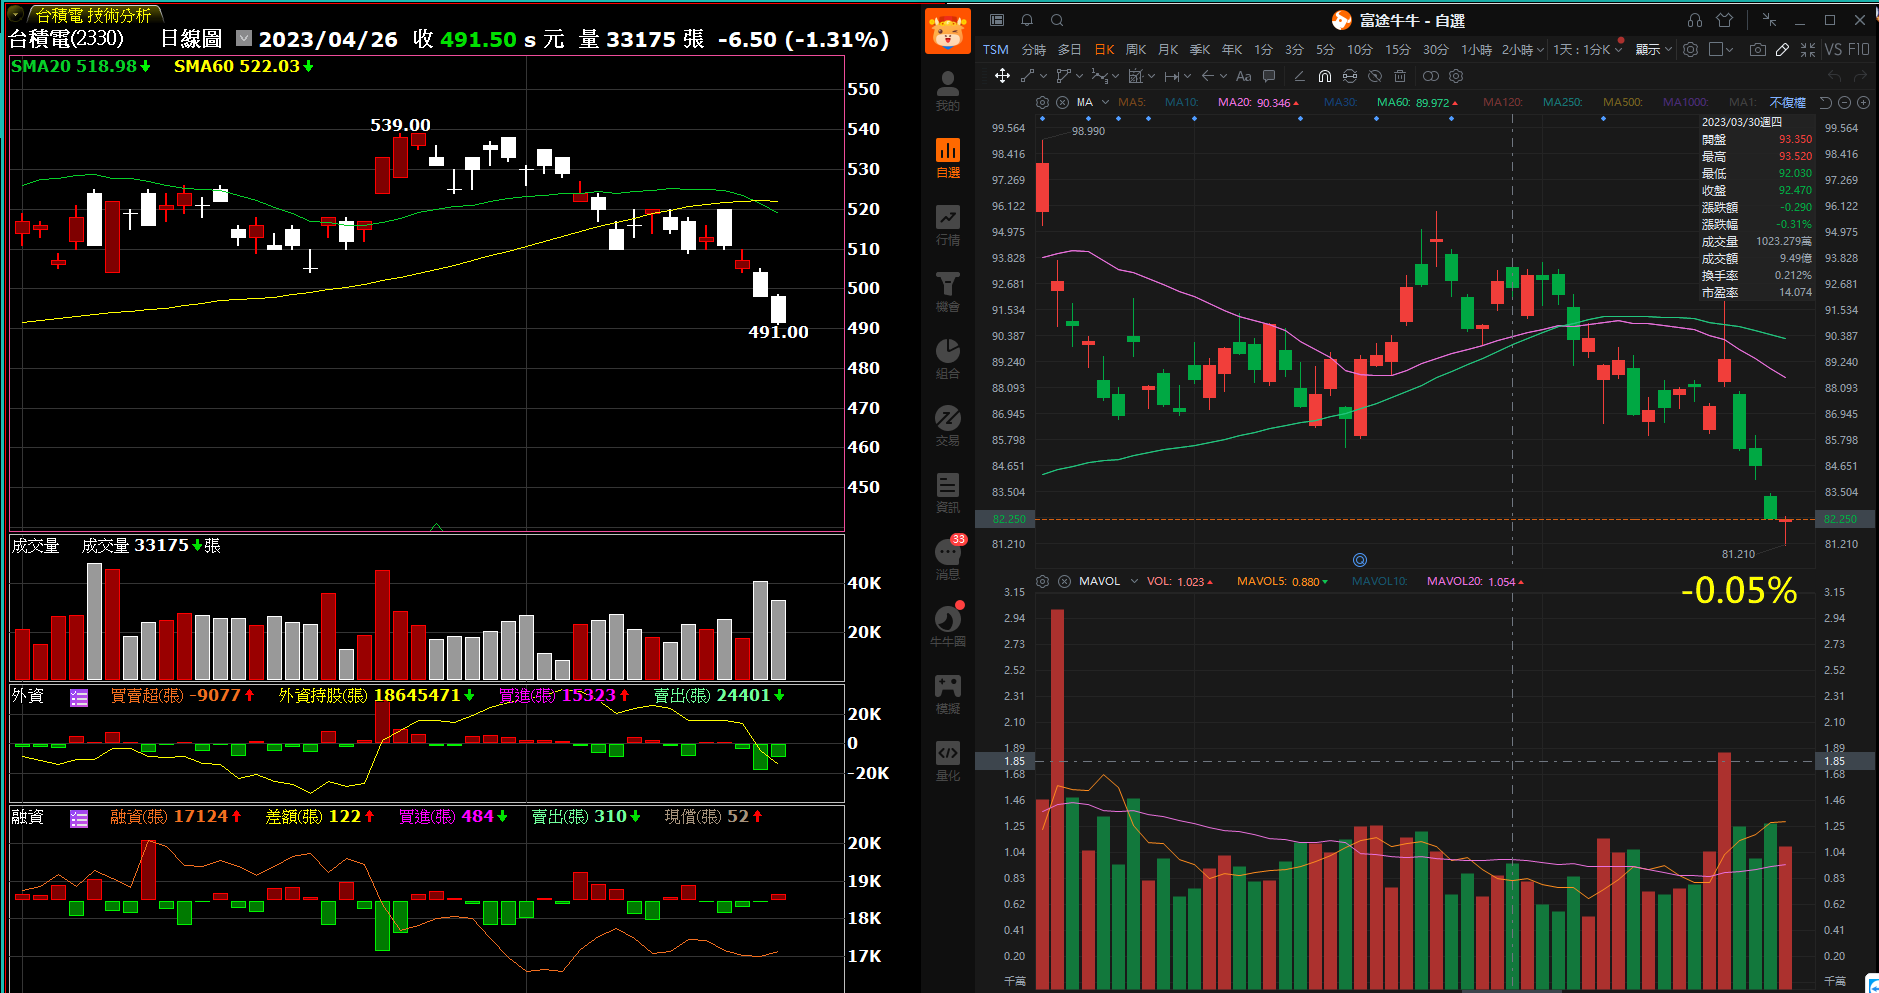
Task: Switch to the 周K chart tab
Action: [1136, 49]
